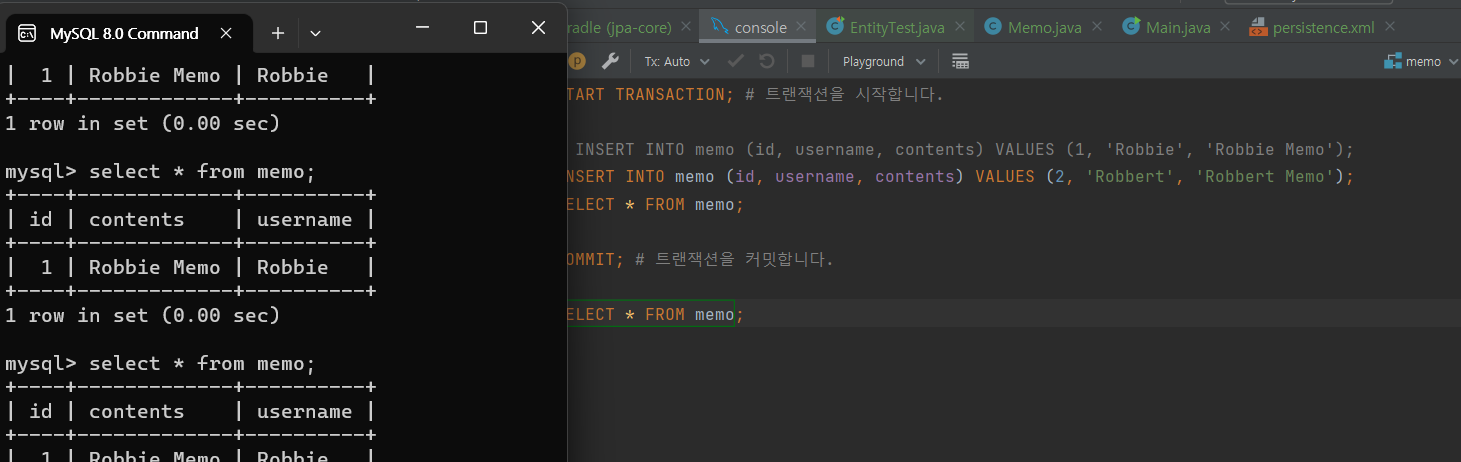Open the query settings wrench icon

610,61
